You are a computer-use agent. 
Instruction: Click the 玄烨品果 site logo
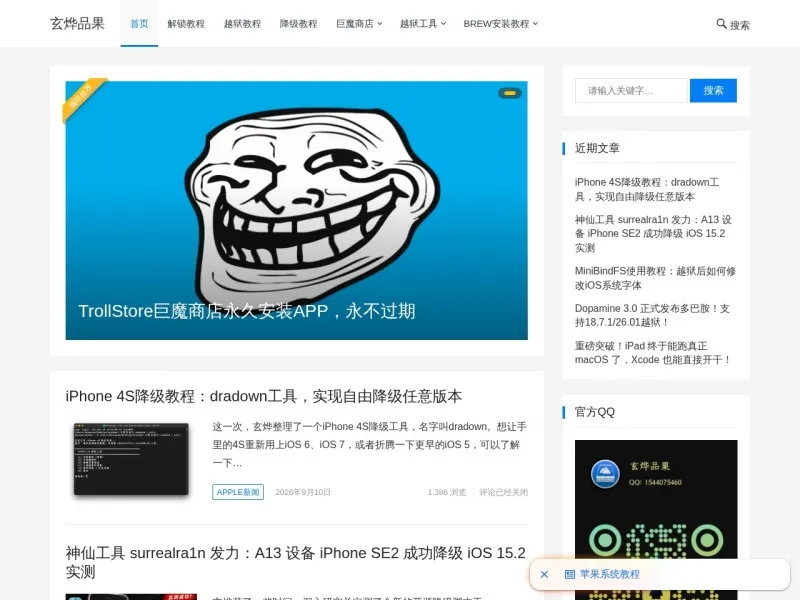click(x=77, y=23)
